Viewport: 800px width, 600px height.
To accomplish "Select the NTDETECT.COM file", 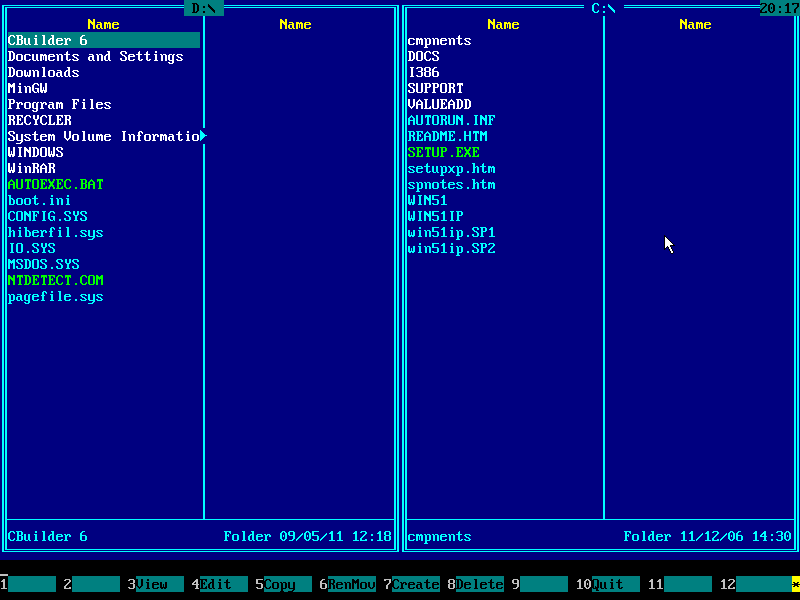I will click(56, 281).
